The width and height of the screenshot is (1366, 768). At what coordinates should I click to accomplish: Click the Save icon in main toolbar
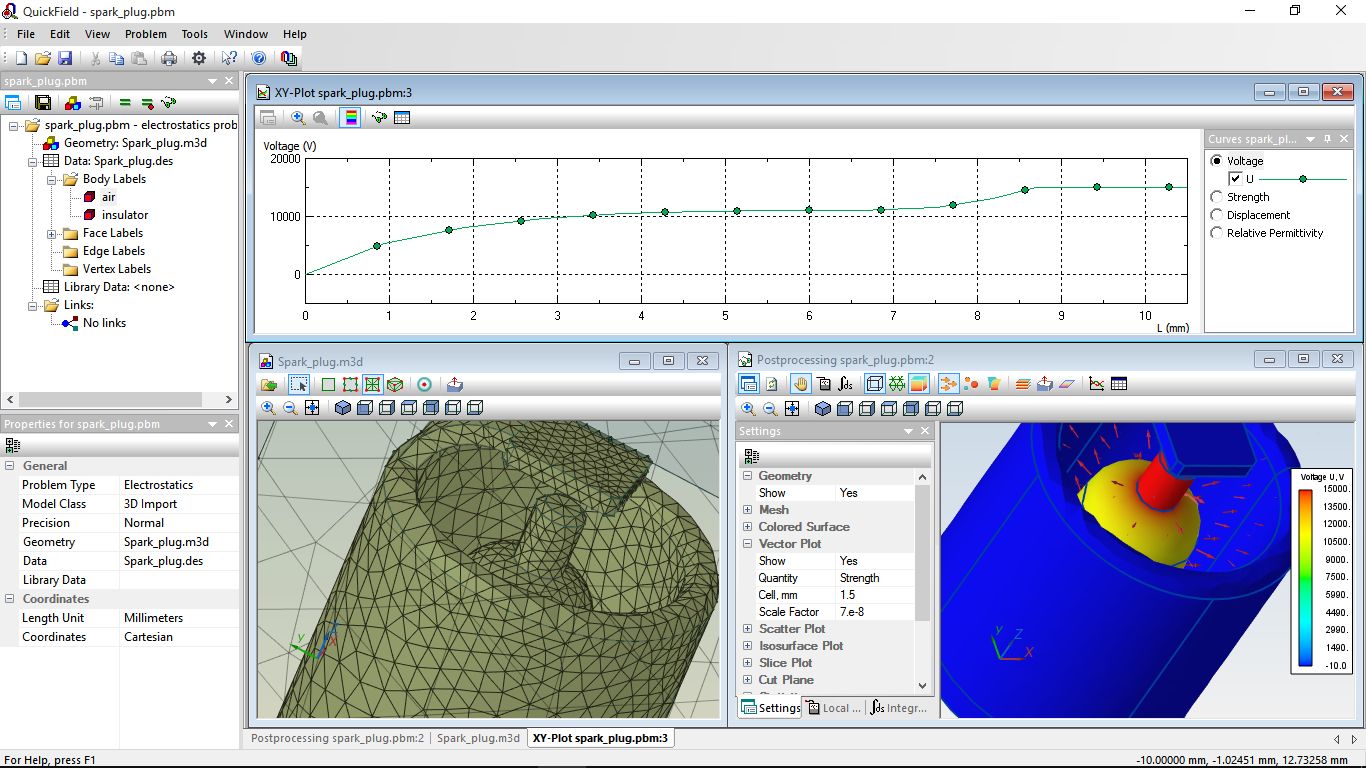[65, 59]
